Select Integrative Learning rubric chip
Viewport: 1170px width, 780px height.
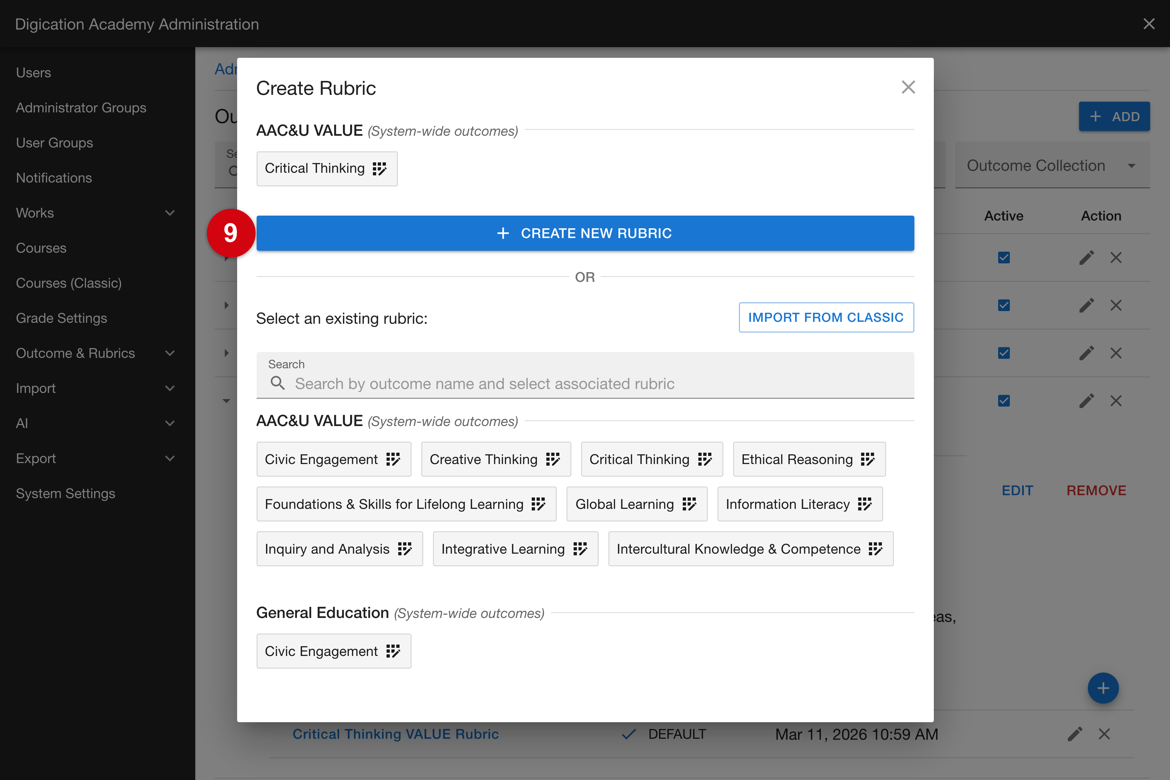pos(516,549)
